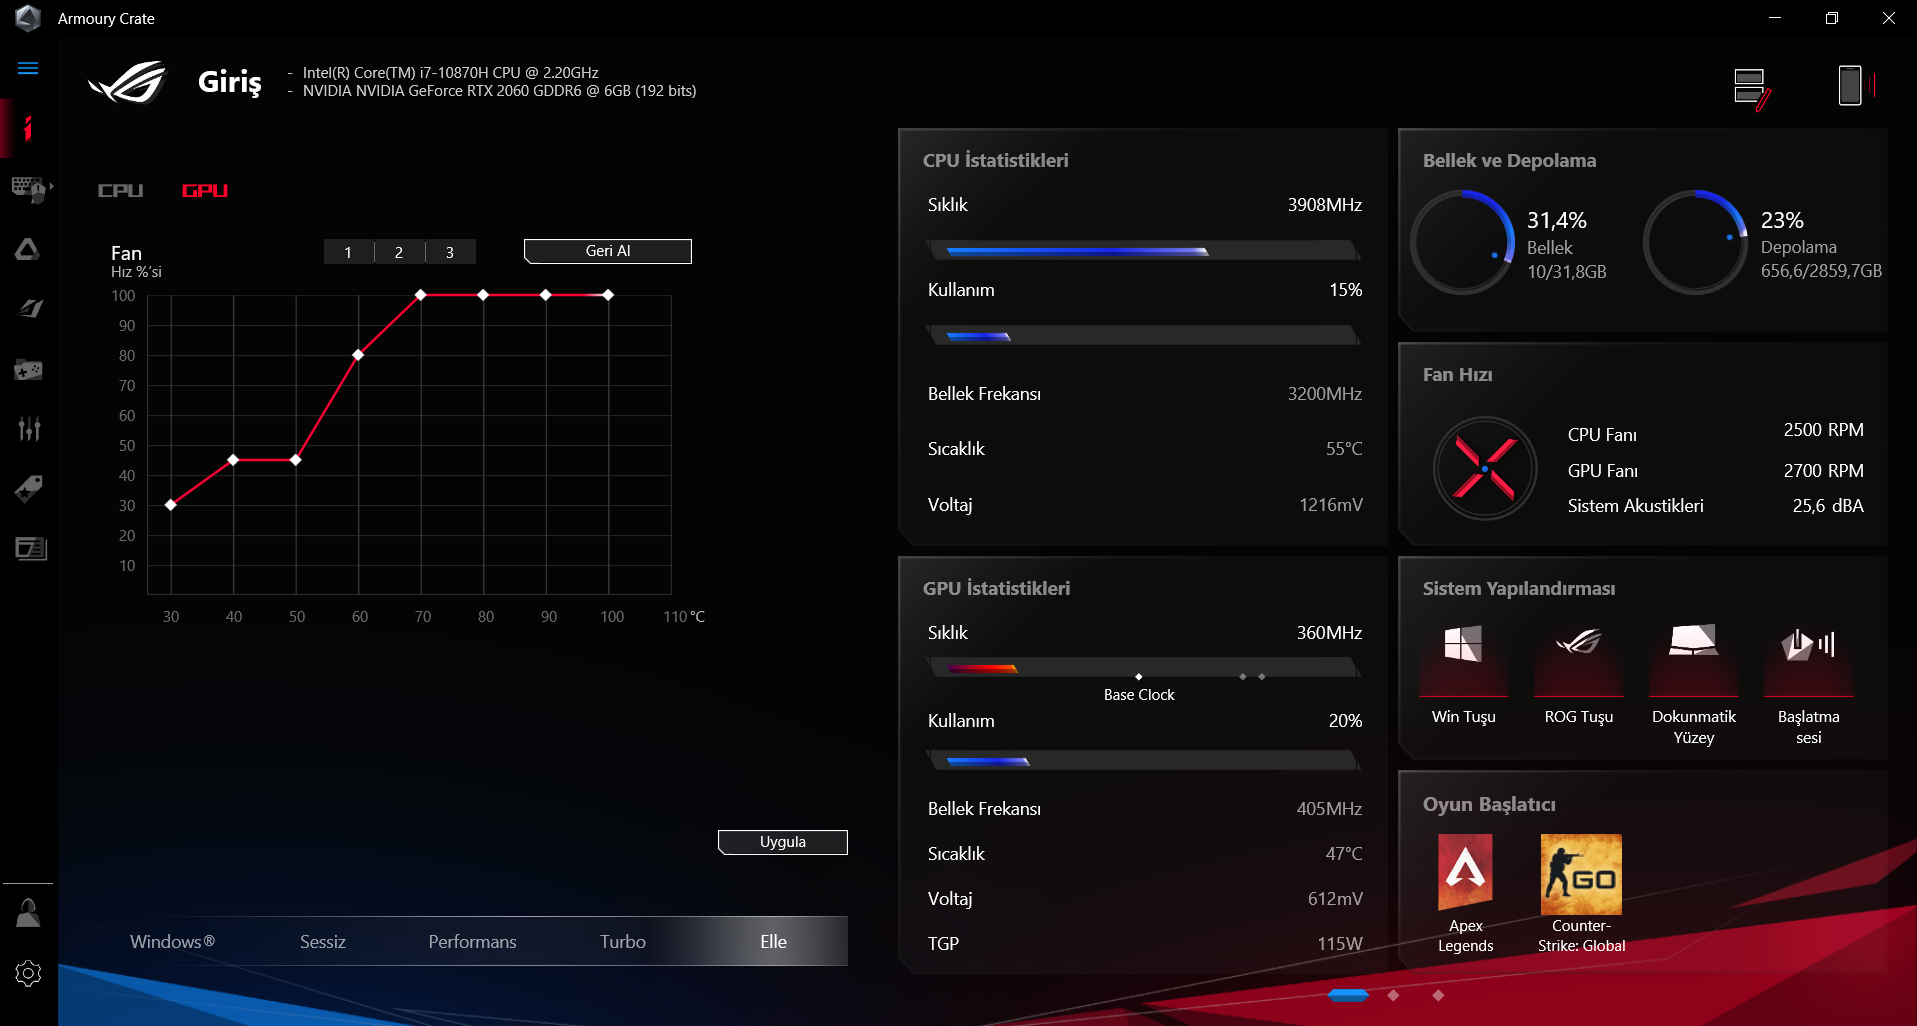Click the CPU Kullanım usage bar

click(1144, 336)
